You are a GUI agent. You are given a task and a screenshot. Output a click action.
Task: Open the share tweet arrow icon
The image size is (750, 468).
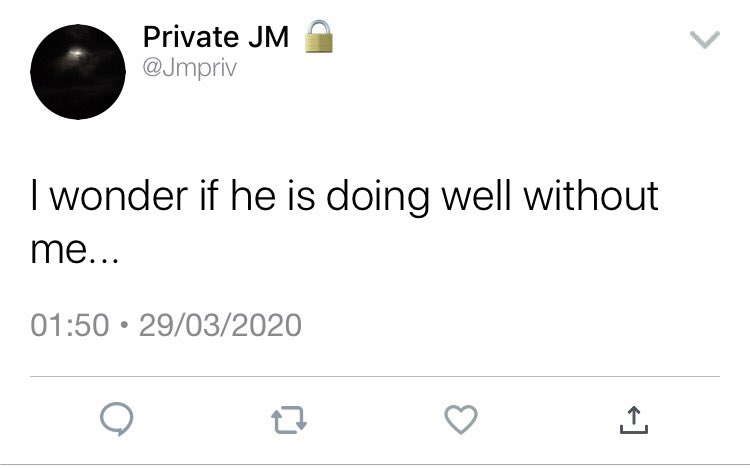634,420
